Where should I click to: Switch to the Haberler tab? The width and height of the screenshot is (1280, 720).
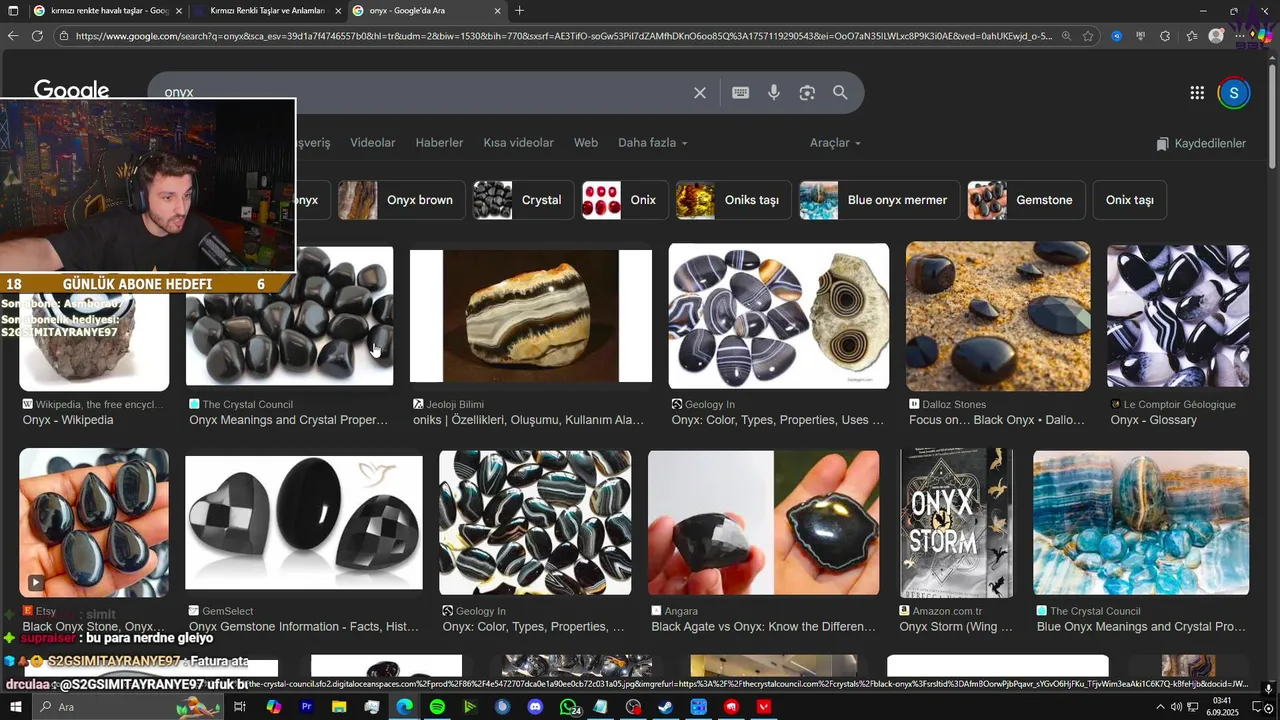439,143
